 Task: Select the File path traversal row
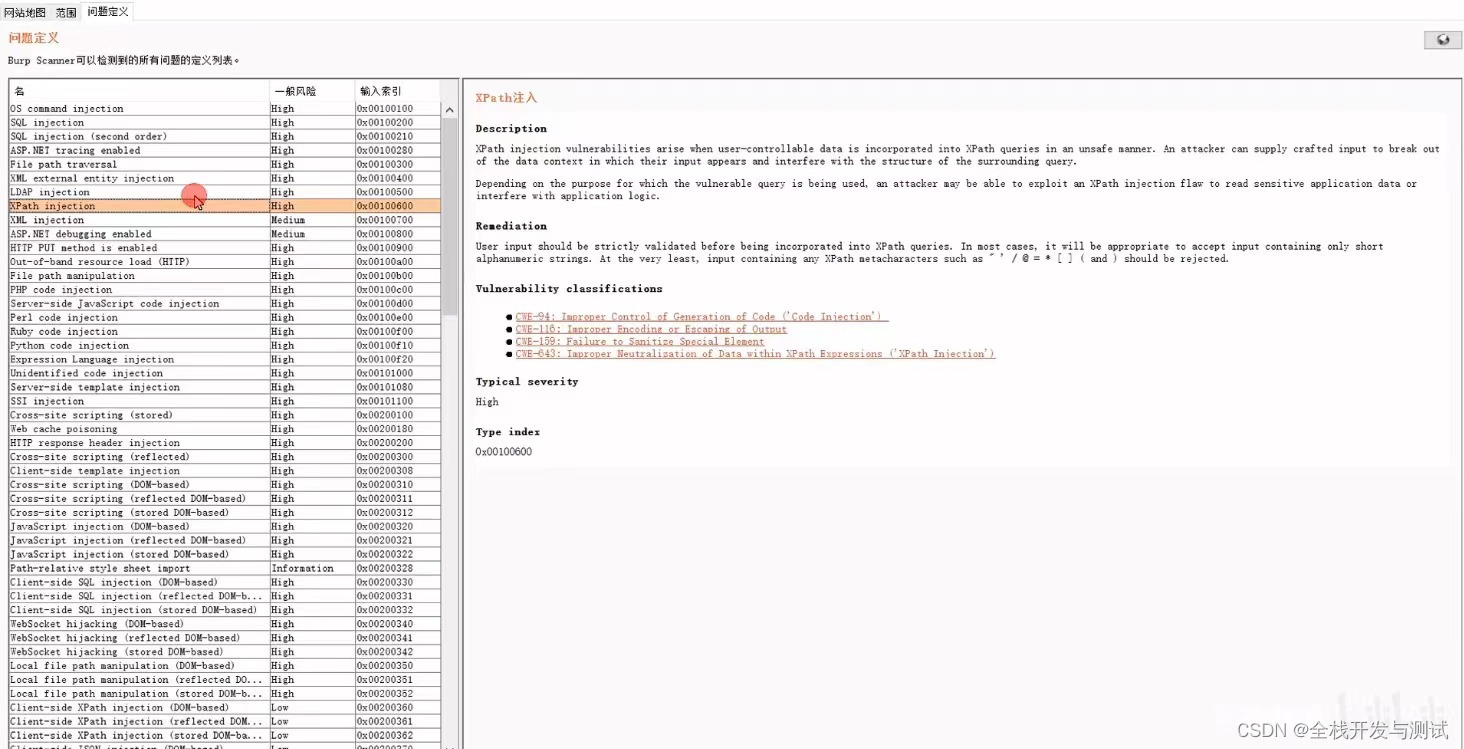point(225,165)
